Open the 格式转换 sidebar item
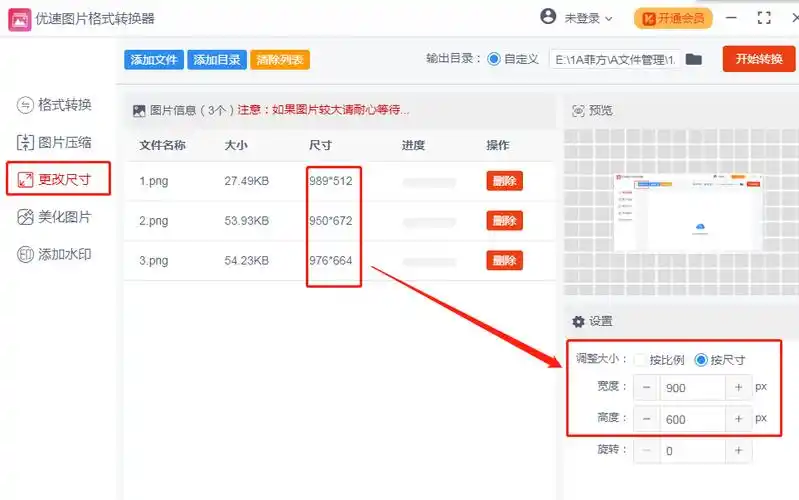This screenshot has width=799, height=500. click(x=55, y=105)
